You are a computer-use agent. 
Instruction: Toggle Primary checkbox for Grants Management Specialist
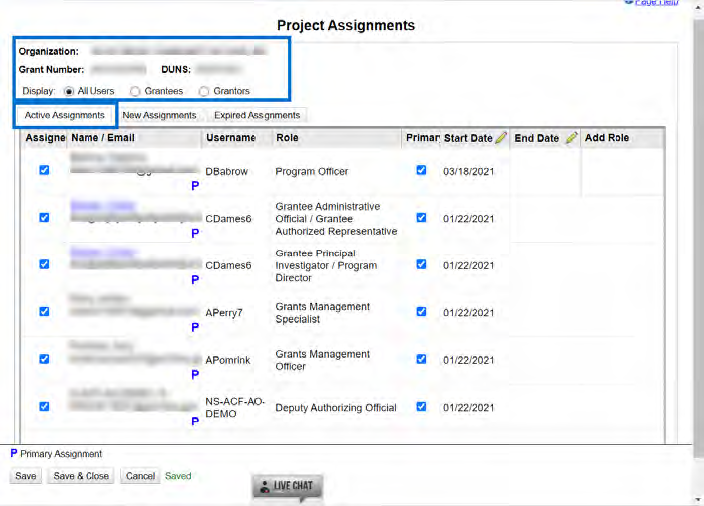[421, 312]
